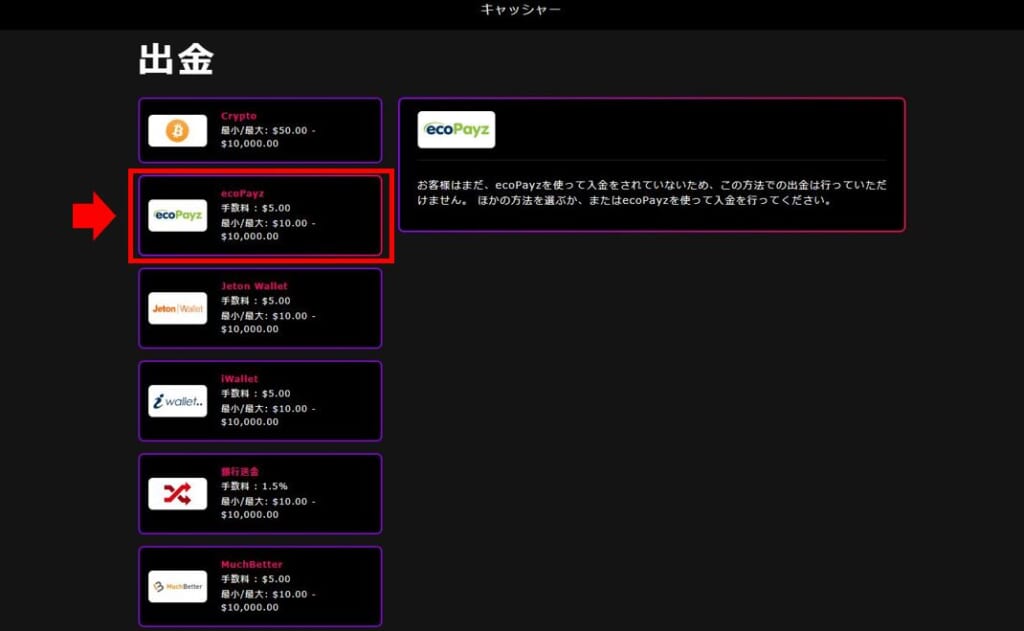Click Crypto limits $50.00 - $10,000.00 text

[268, 137]
